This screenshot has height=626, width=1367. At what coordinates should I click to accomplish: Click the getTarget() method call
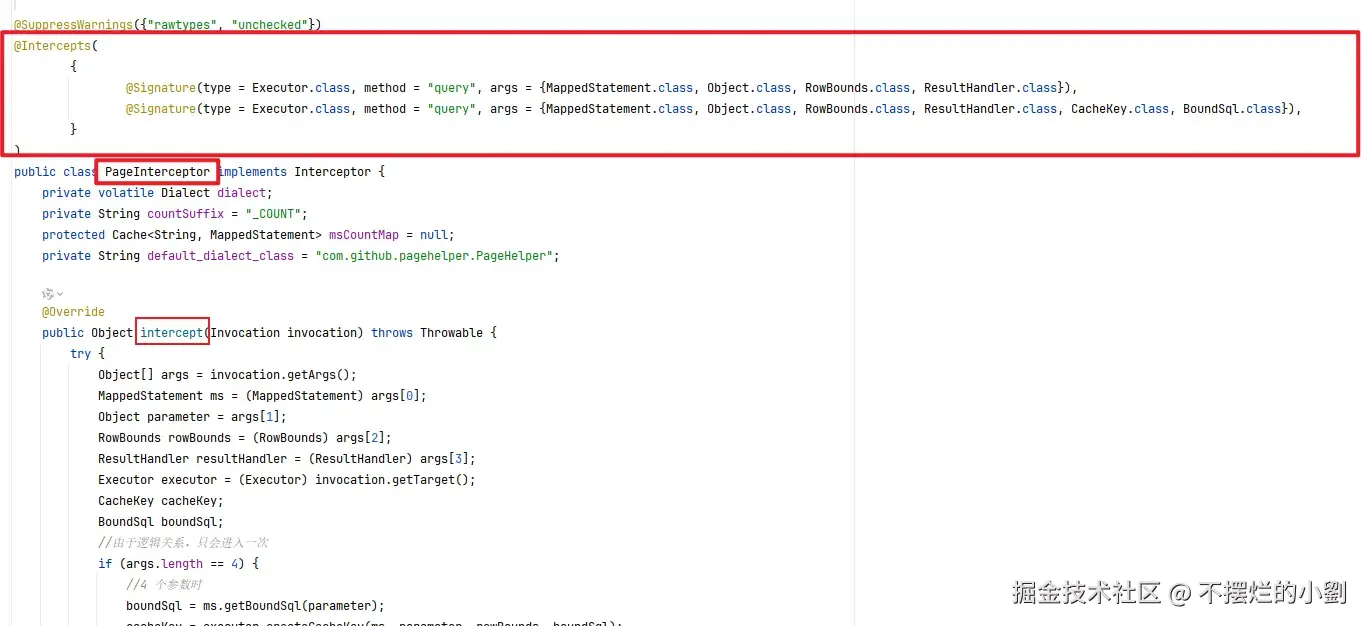[430, 480]
